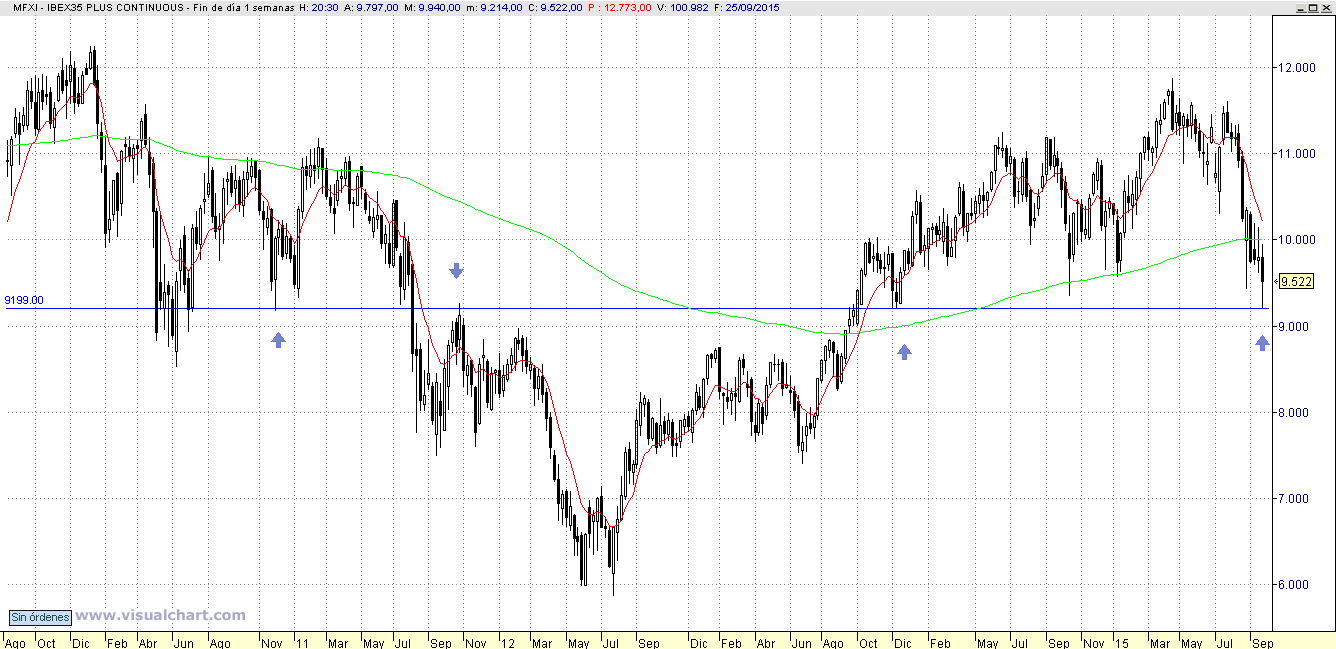Click the M: 9.940,00 high value
This screenshot has width=1336, height=649.
(x=432, y=7)
